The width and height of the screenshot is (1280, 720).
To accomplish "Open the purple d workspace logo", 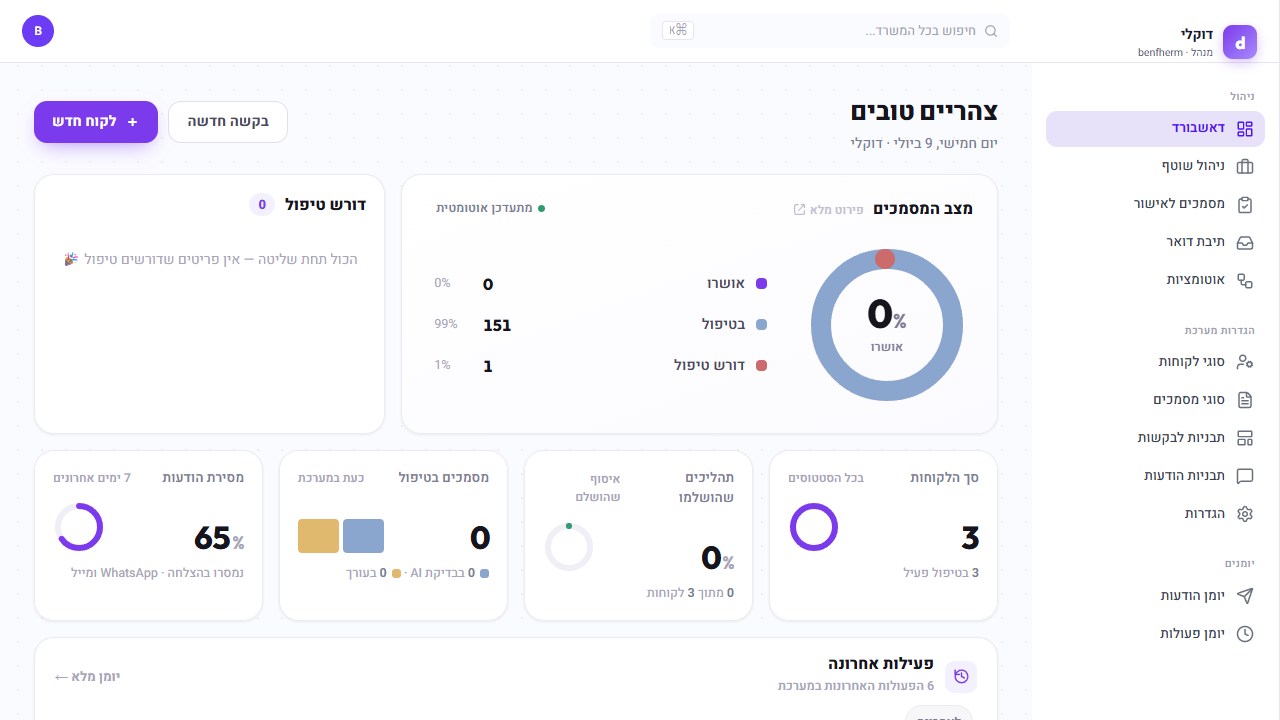I will click(1240, 42).
